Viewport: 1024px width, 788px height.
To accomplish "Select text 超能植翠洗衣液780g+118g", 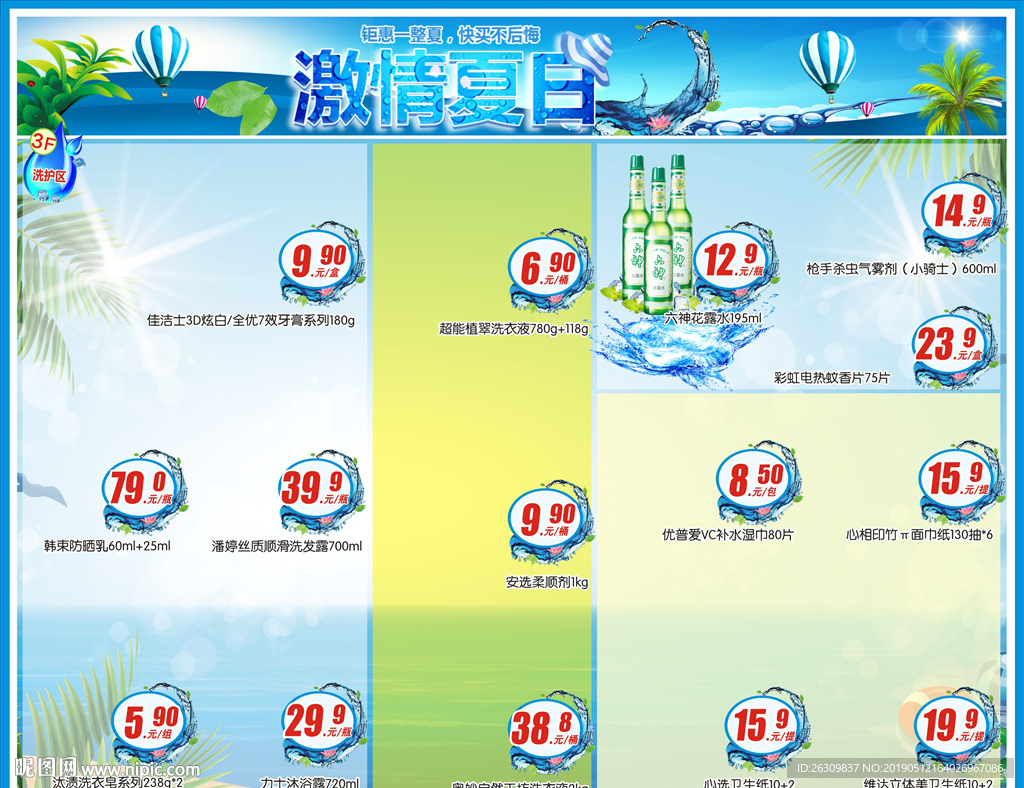I will pyautogui.click(x=513, y=328).
